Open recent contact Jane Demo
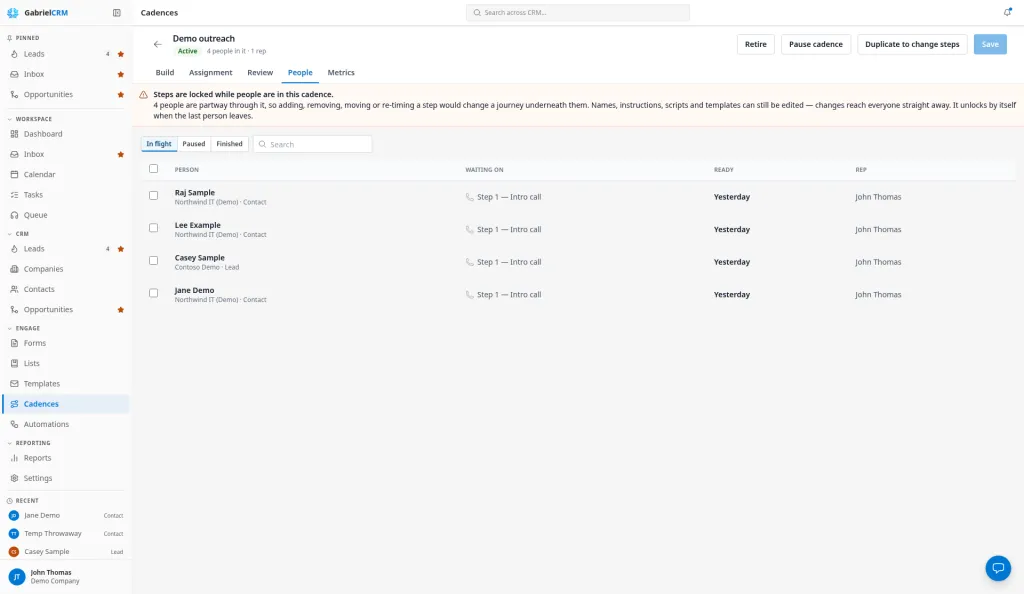 (x=65, y=515)
